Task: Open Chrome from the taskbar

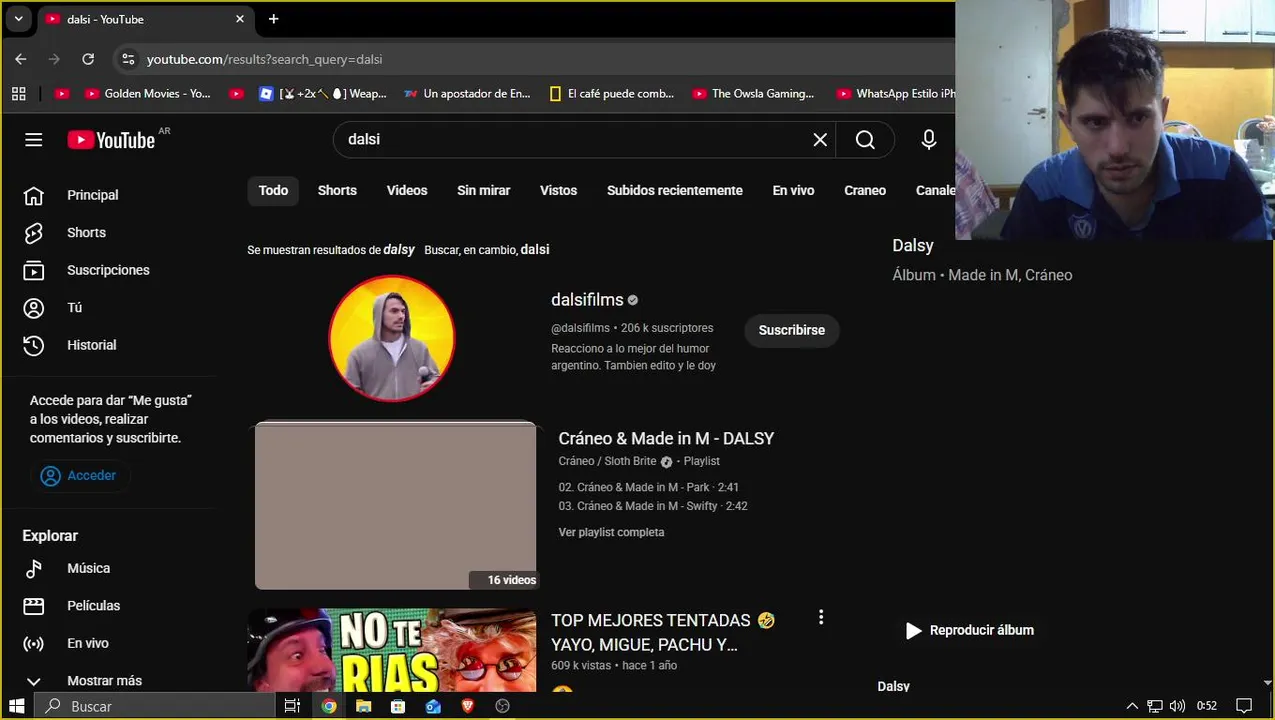Action: (328, 706)
